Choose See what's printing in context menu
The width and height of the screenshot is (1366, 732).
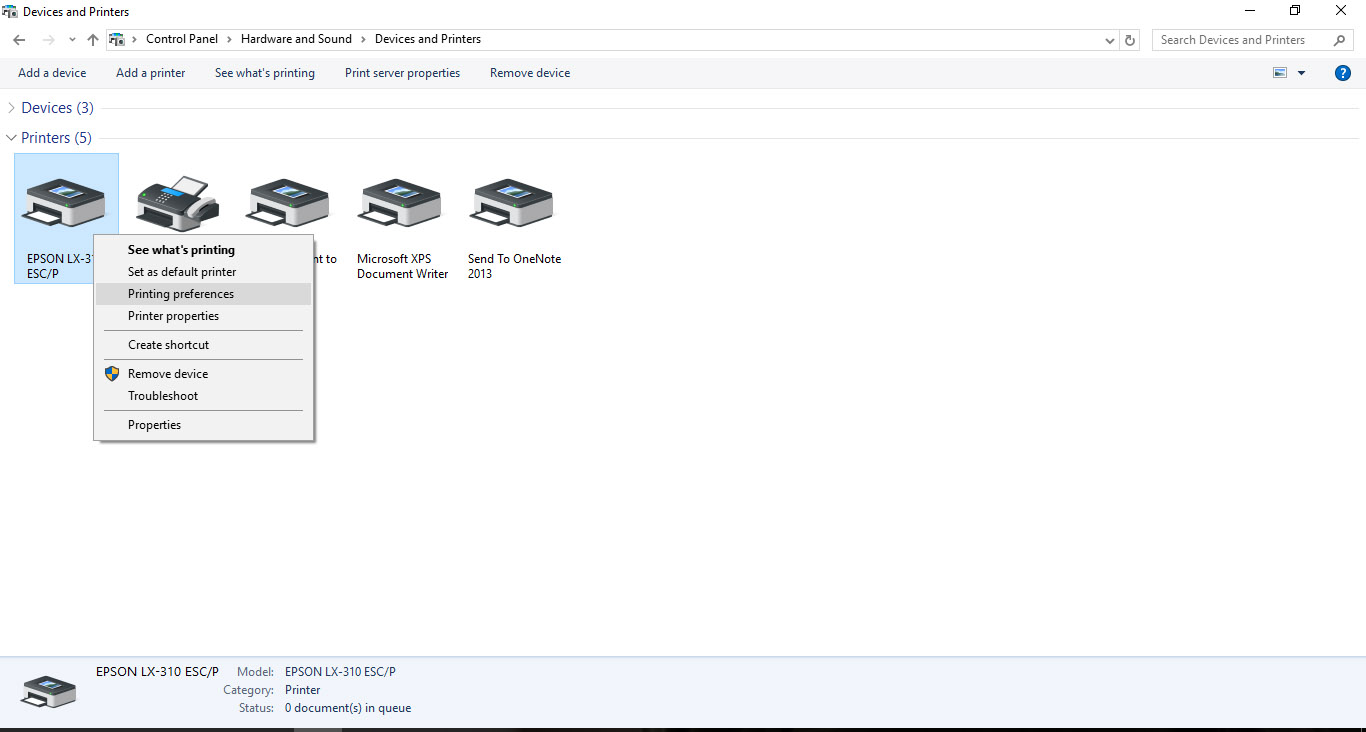(203, 250)
